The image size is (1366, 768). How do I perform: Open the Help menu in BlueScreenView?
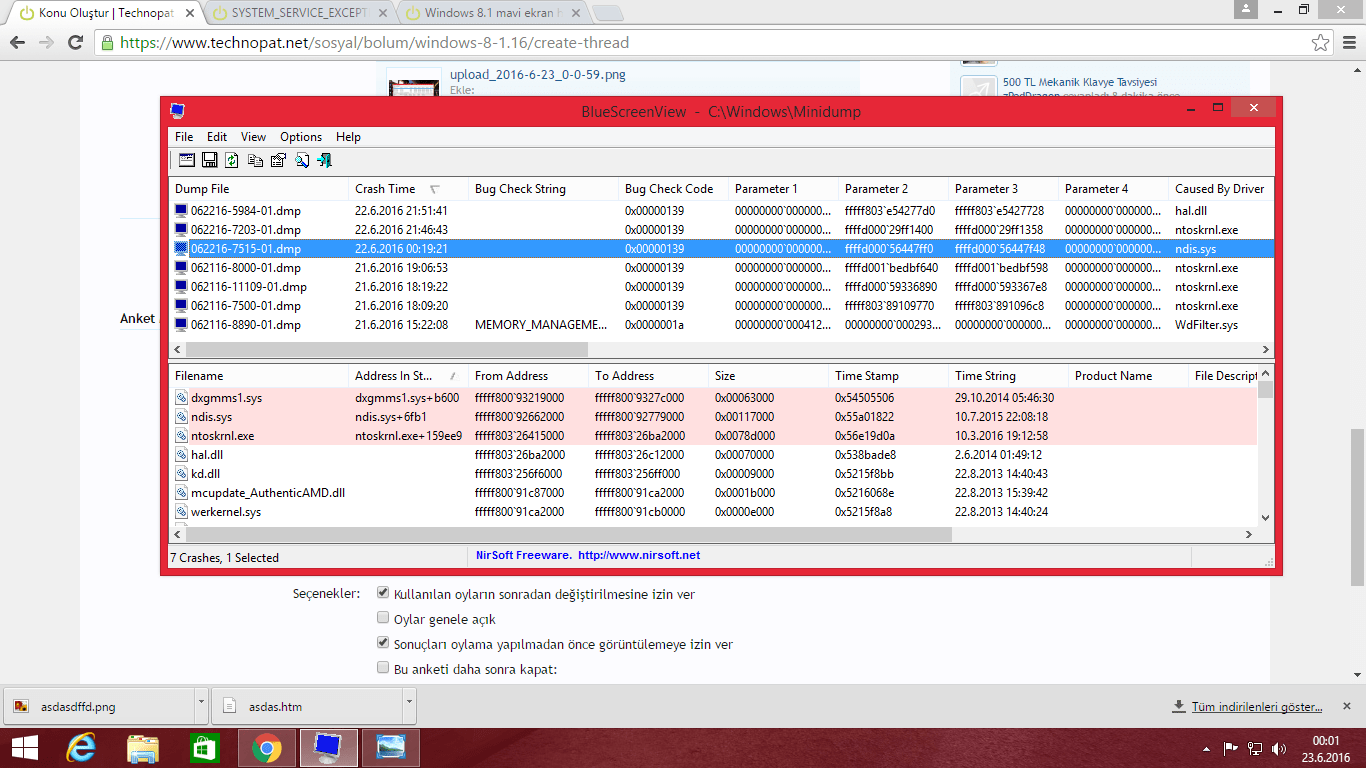point(348,137)
